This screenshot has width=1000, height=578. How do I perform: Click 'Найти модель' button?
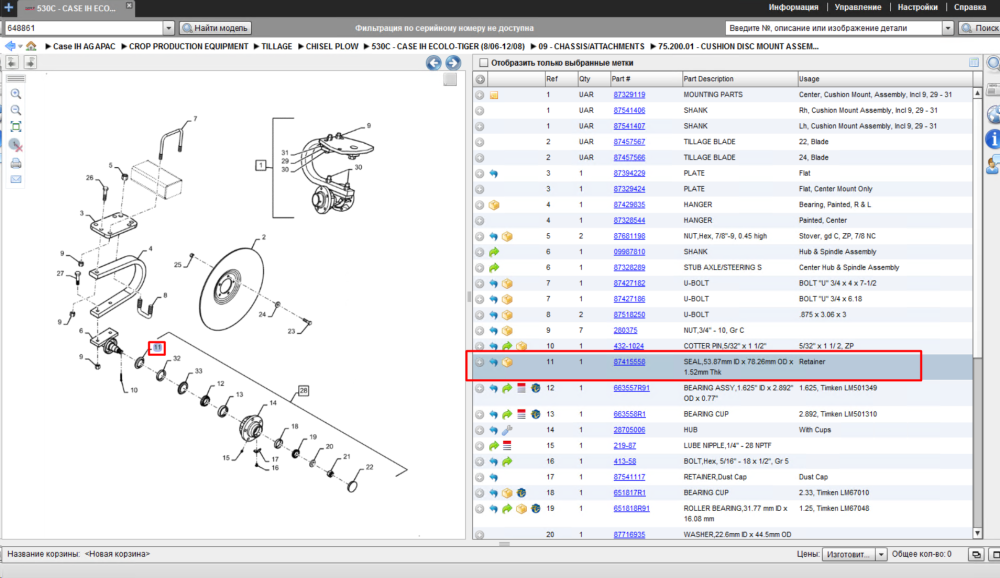[x=216, y=28]
